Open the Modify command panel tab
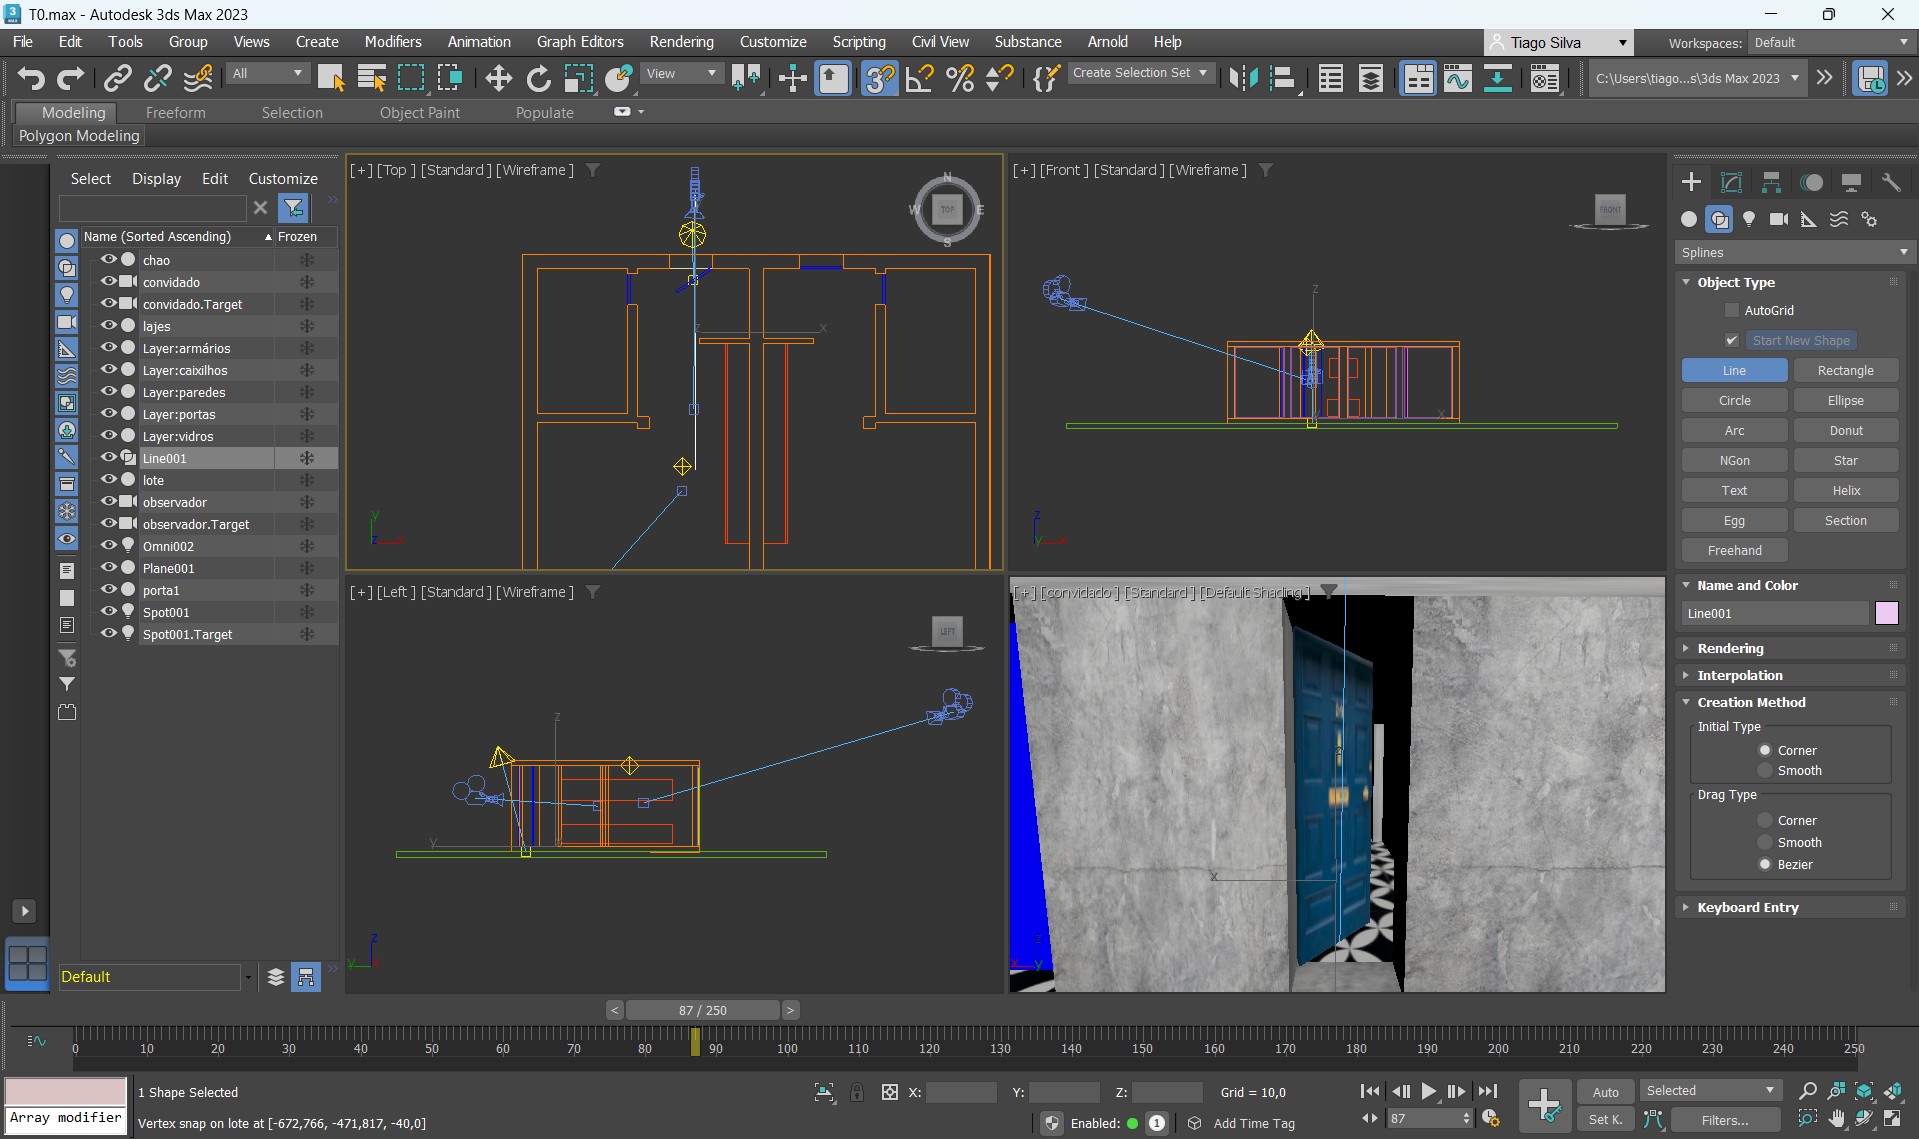This screenshot has width=1919, height=1139. [x=1731, y=182]
